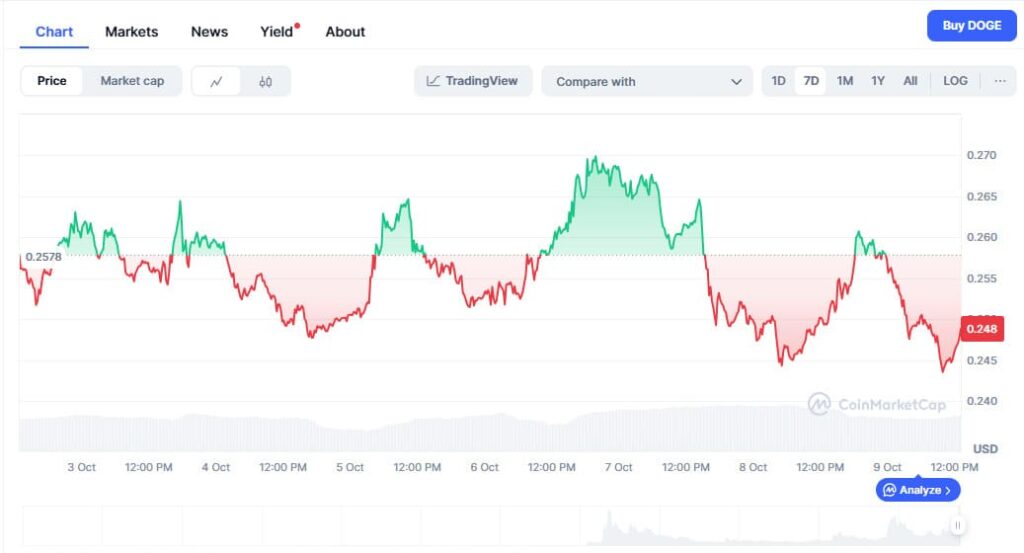
Task: Toggle the Price view
Action: pos(52,81)
